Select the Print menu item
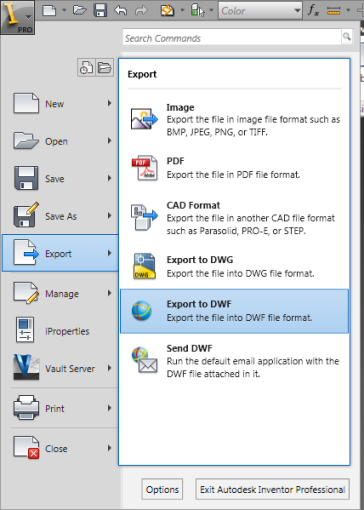Image resolution: width=364 pixels, height=510 pixels. pyautogui.click(x=60, y=408)
